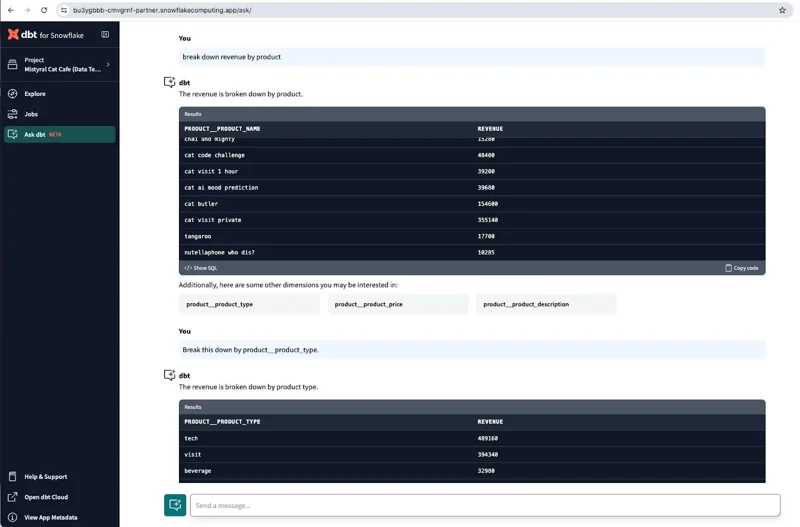Select the beverage product type row
Image resolution: width=800 pixels, height=527 pixels.
(x=472, y=471)
